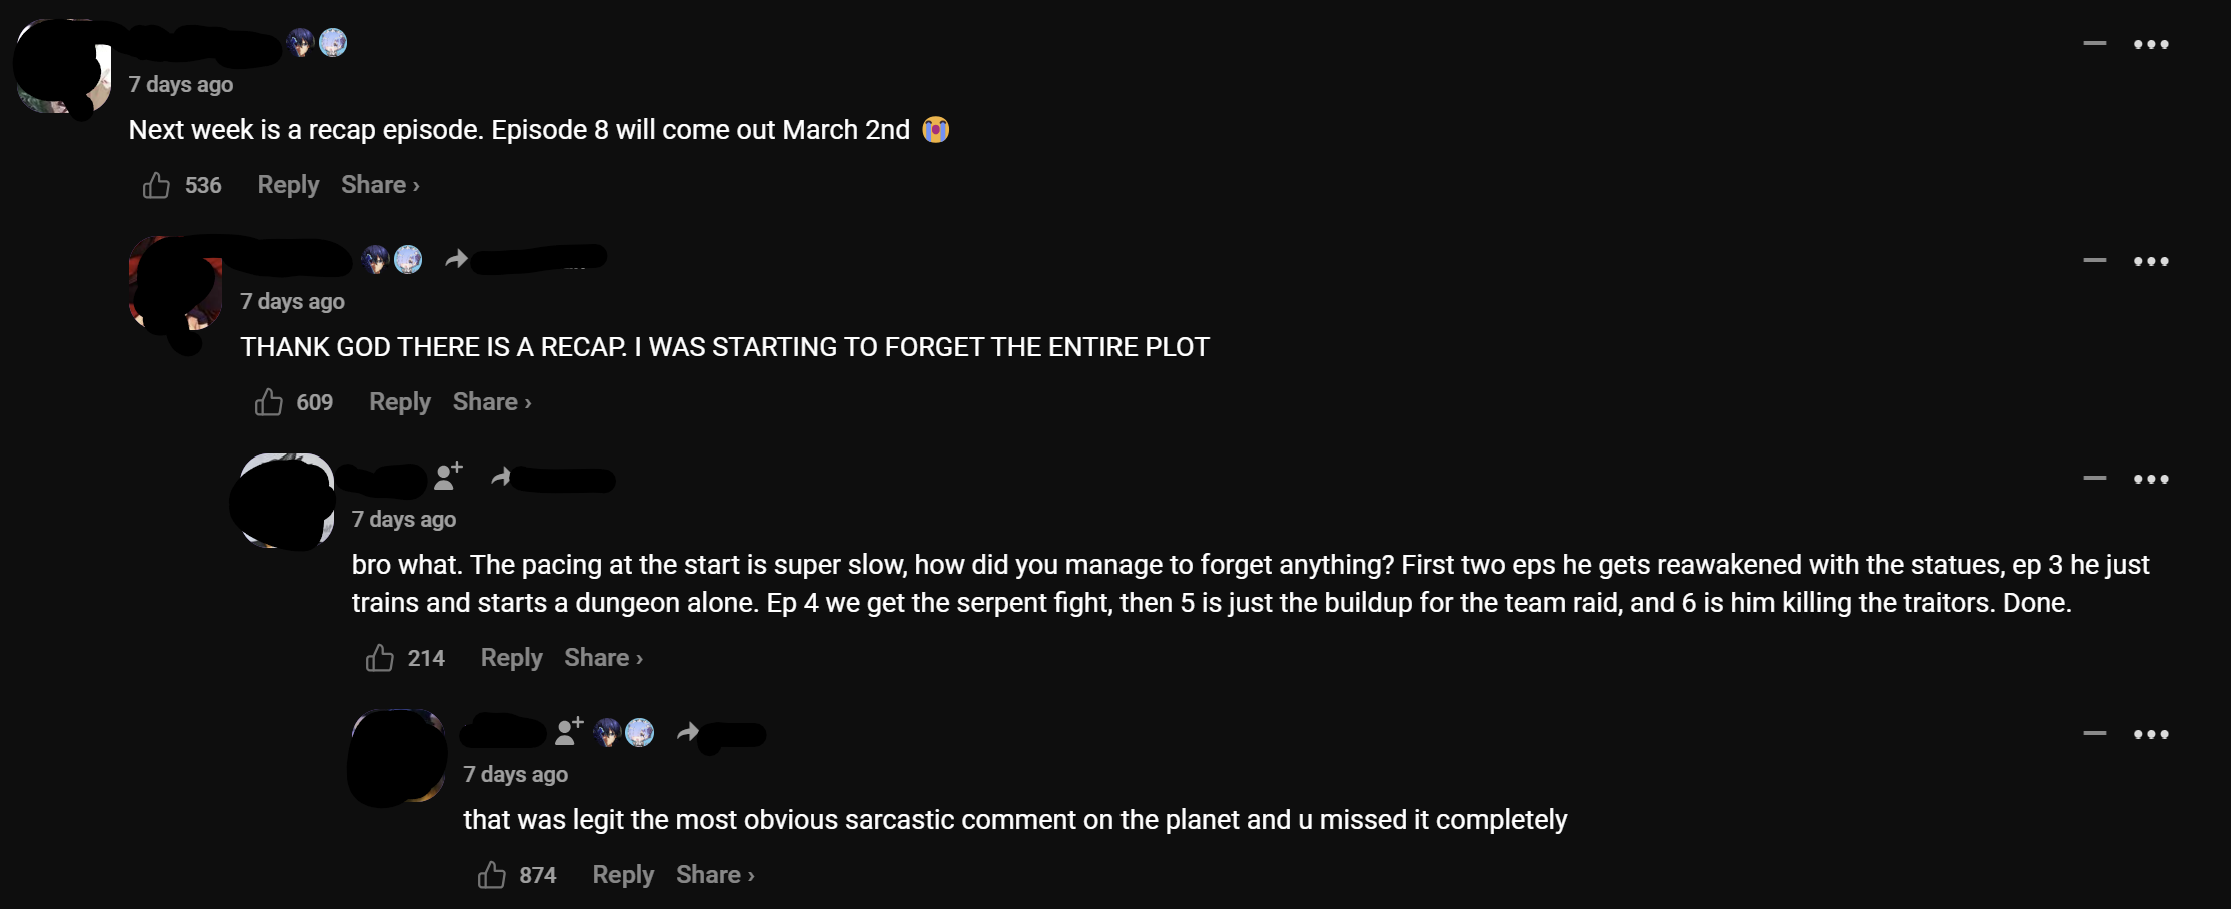Like the THANK GOD THERE IS A RECAP comment
Image resolution: width=2232 pixels, height=910 pixels.
coord(268,401)
